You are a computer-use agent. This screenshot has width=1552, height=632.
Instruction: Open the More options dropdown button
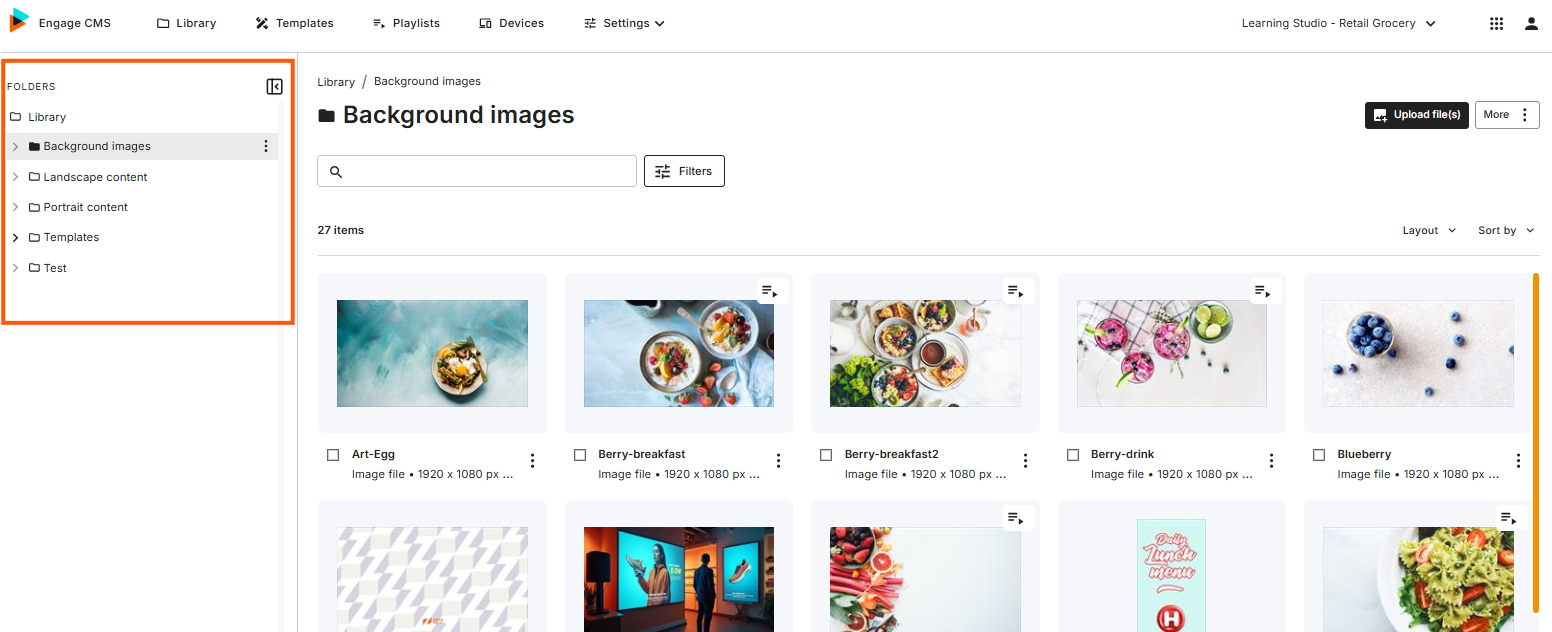(1507, 115)
